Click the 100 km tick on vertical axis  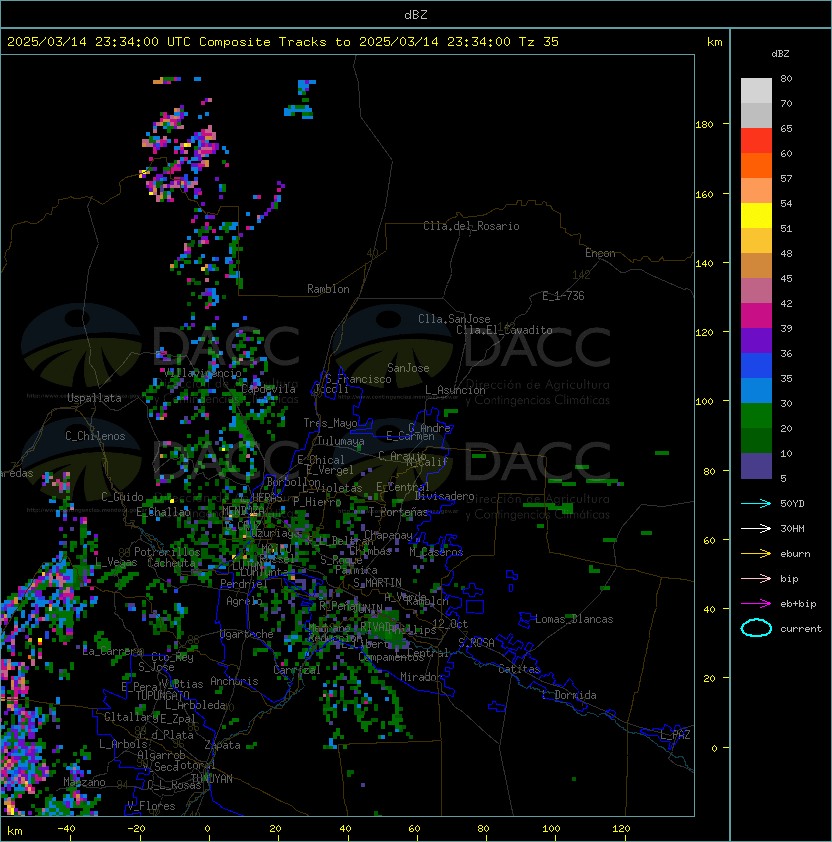[x=704, y=402]
